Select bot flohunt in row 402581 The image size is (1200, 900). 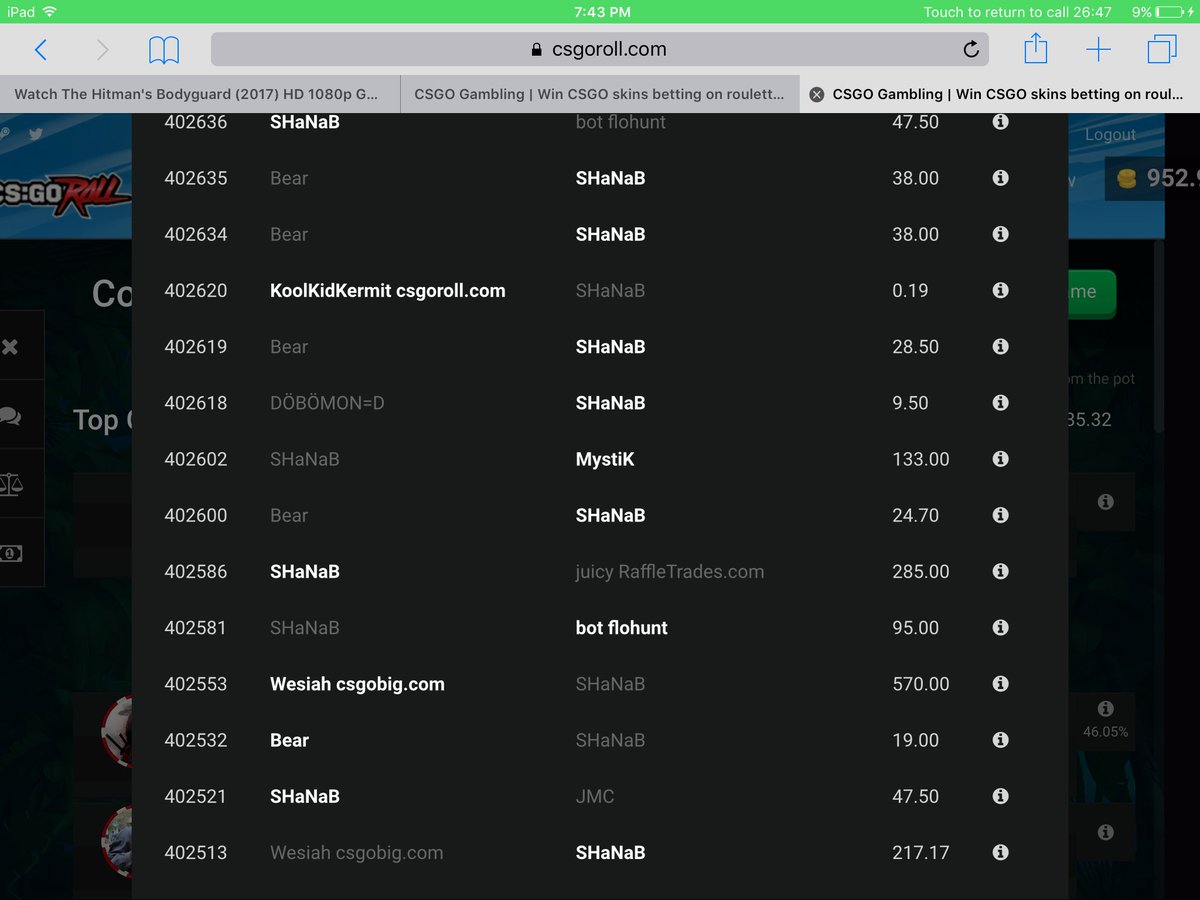(x=622, y=628)
